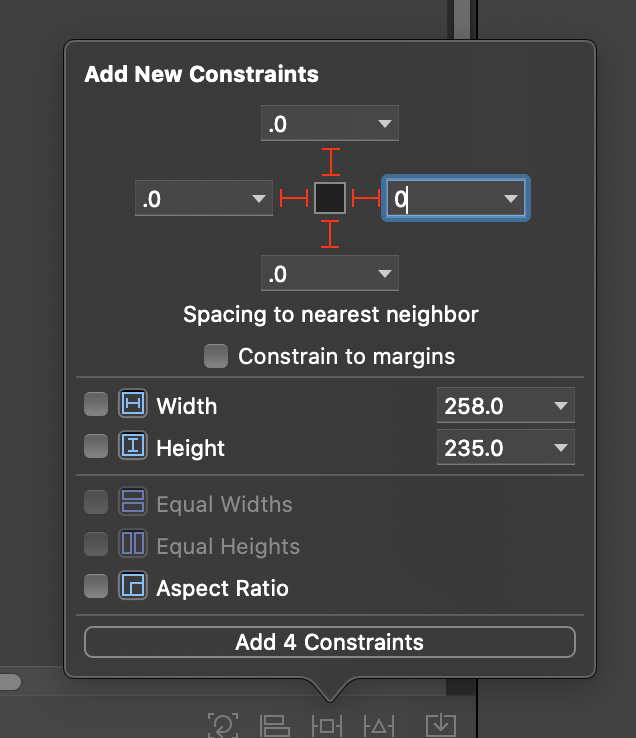
Task: Enable the Constrain to margins checkbox
Action: [x=215, y=356]
